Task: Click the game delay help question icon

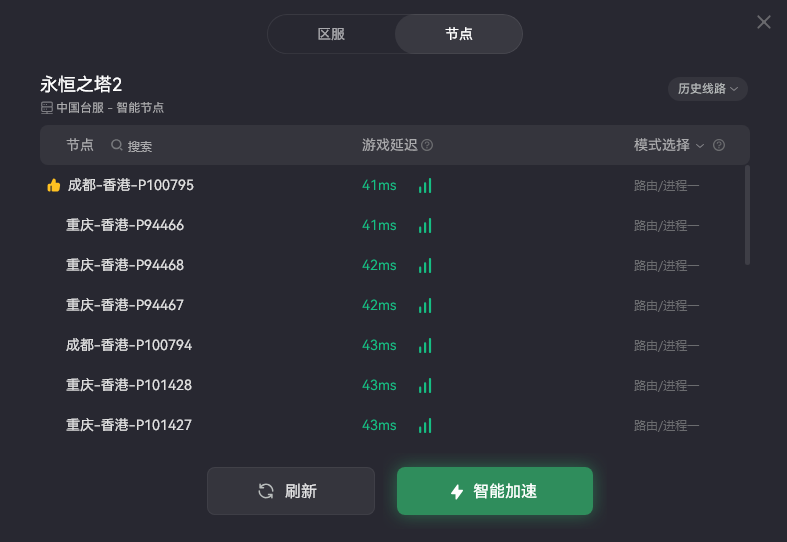Action: tap(427, 145)
